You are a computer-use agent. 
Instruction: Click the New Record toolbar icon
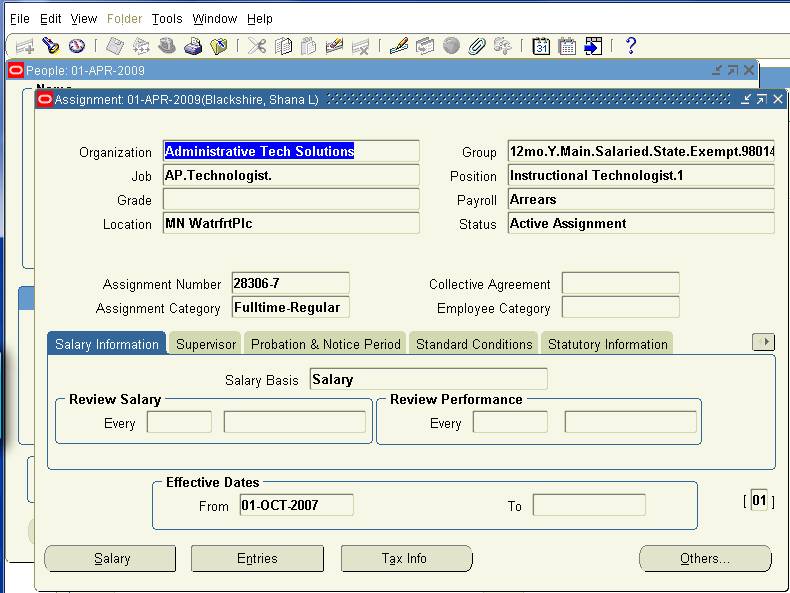tap(25, 46)
